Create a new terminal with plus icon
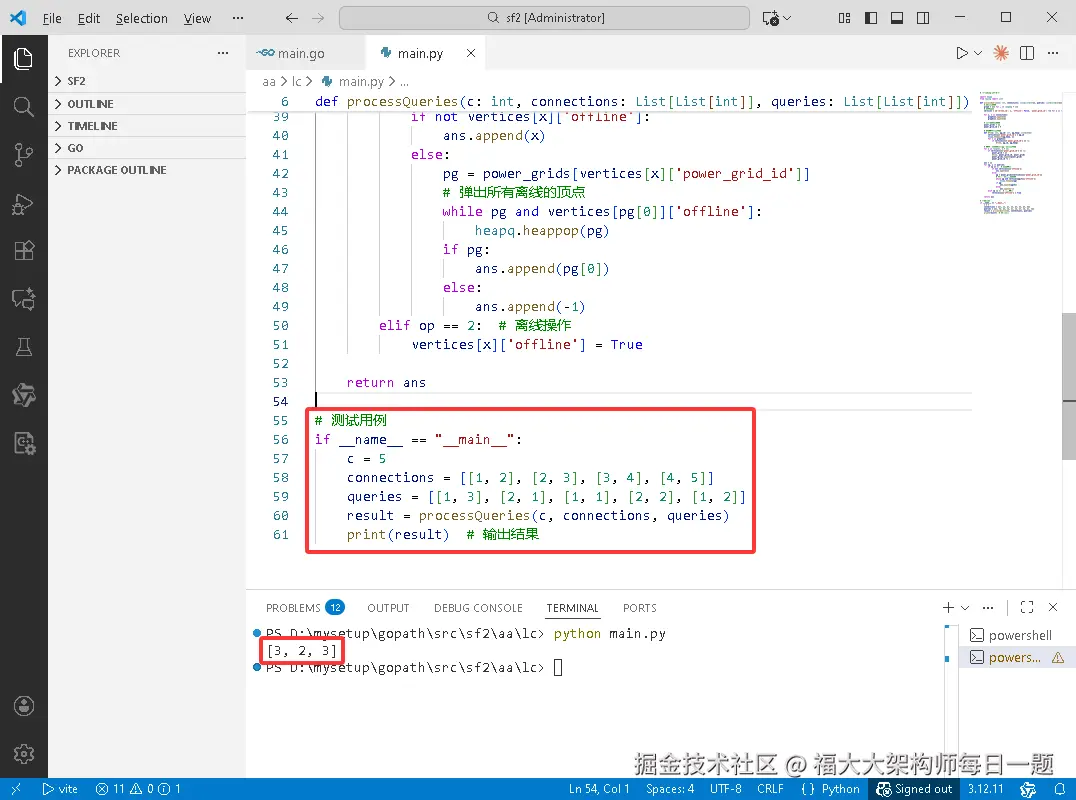Screen dimensions: 1076x800 [x=948, y=607]
